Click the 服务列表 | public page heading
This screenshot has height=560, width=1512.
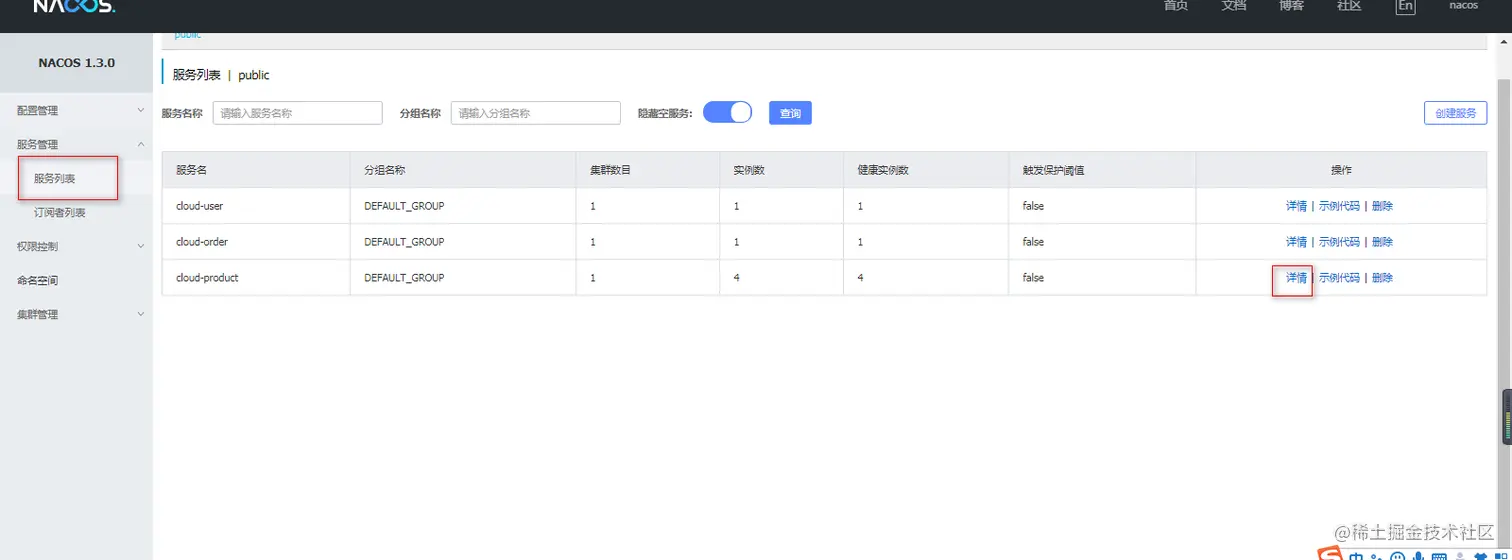coord(221,75)
